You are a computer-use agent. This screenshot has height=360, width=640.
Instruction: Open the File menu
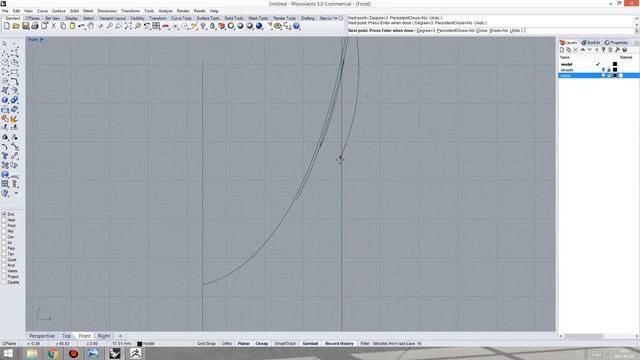click(5, 11)
